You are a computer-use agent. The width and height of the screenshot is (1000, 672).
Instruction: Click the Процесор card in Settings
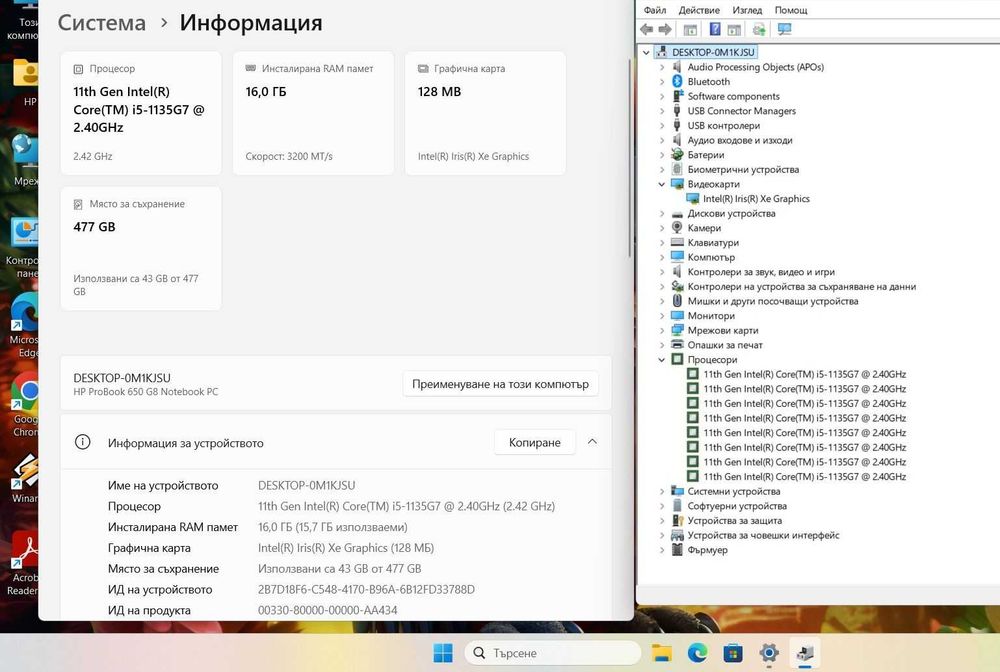pyautogui.click(x=141, y=113)
